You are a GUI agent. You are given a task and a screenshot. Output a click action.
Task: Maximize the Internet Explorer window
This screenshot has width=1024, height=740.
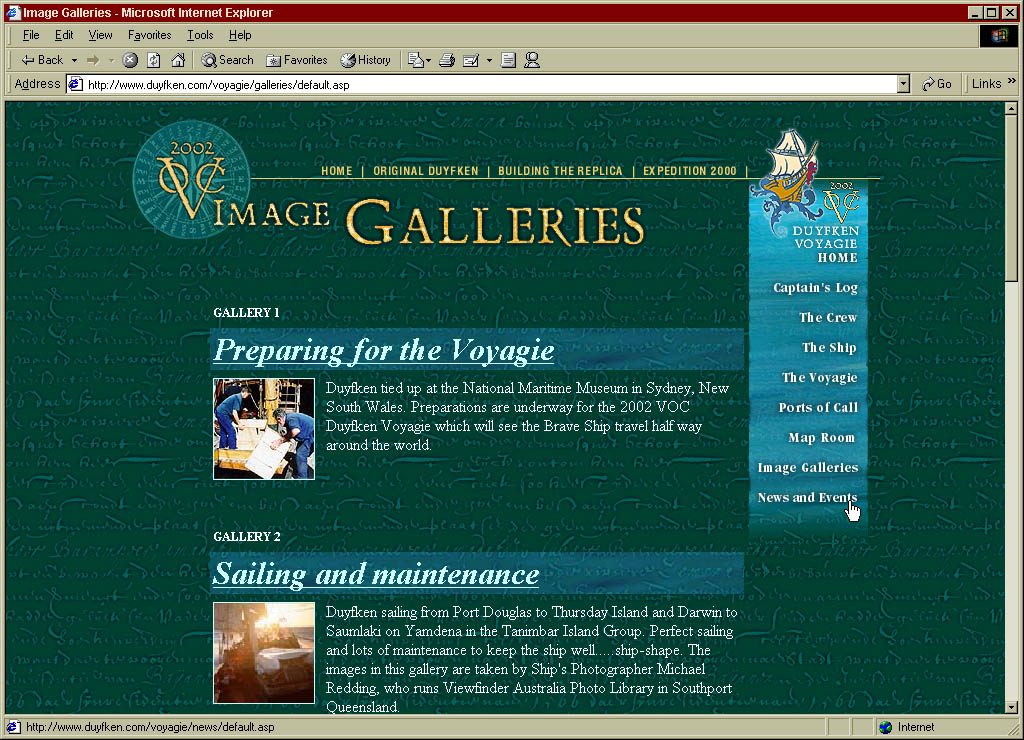[x=991, y=12]
